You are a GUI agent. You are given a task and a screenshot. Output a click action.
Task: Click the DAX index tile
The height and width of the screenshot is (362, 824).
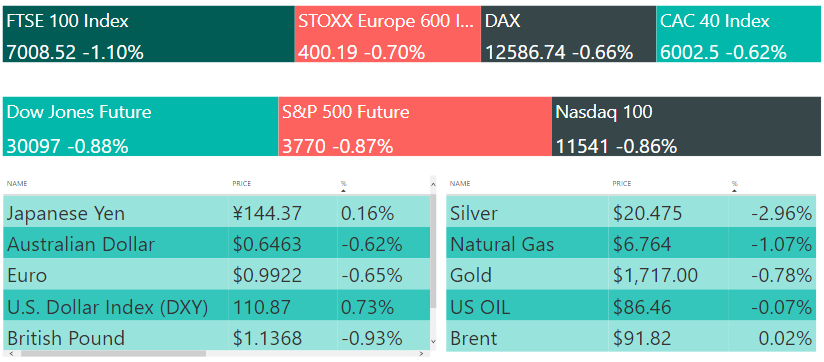point(569,34)
